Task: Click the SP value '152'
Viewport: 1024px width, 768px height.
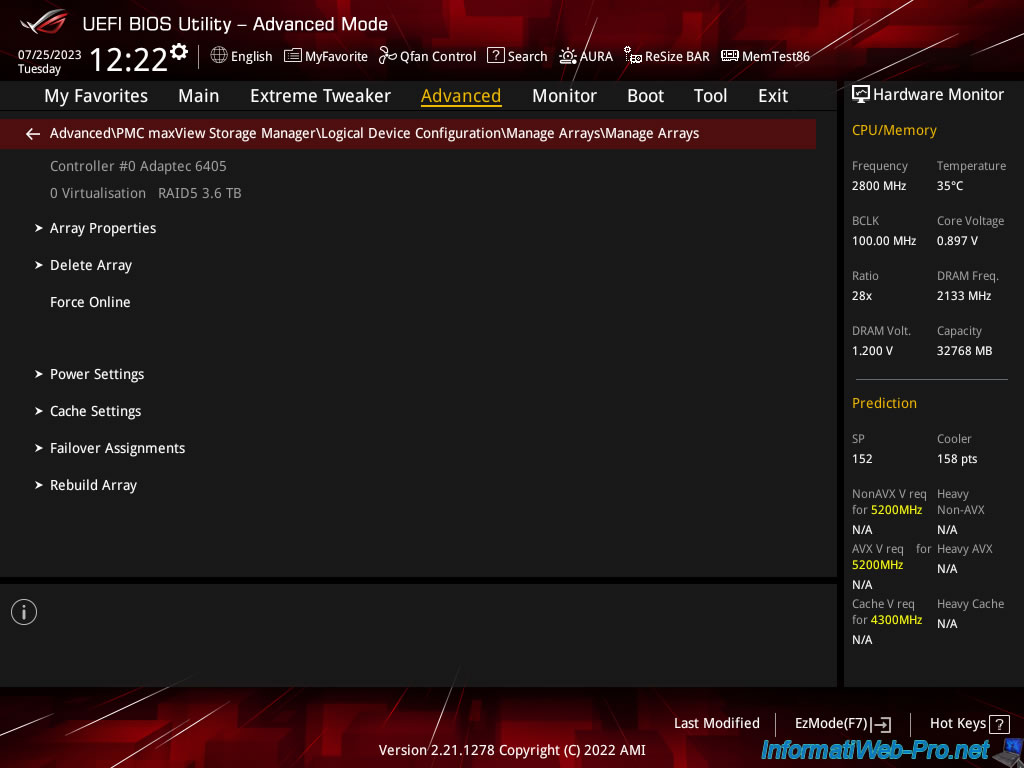Action: coord(862,459)
